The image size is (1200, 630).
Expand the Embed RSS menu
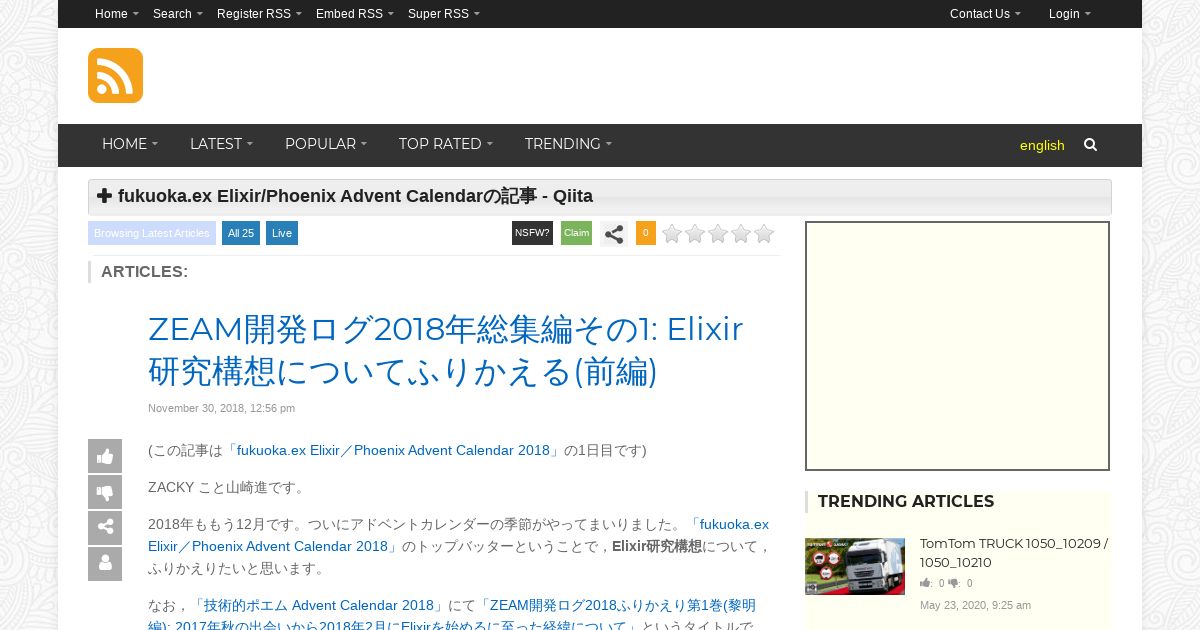(355, 14)
